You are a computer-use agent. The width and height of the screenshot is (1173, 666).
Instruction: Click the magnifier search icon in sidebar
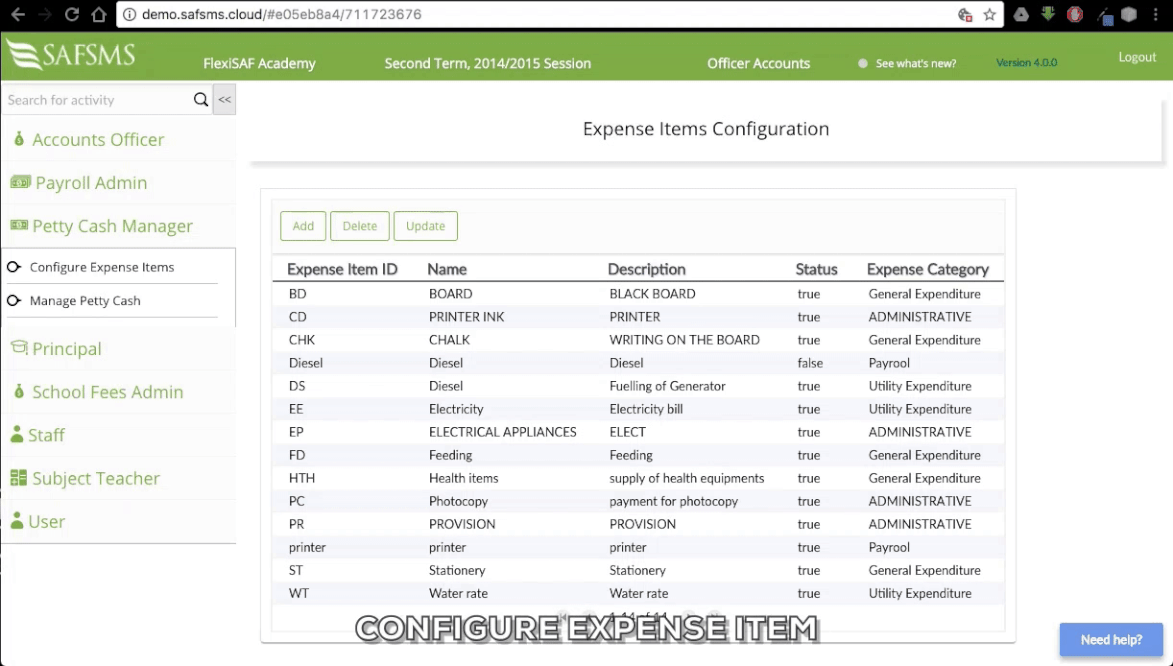200,100
